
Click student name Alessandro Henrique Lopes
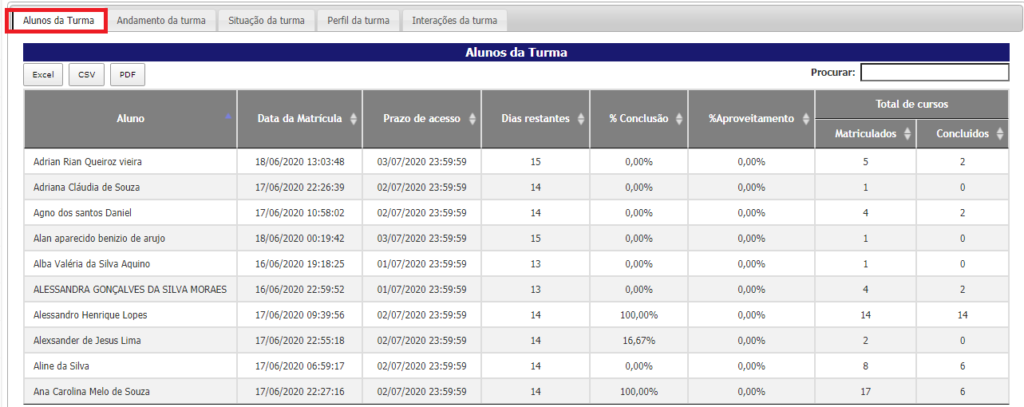tap(88, 313)
